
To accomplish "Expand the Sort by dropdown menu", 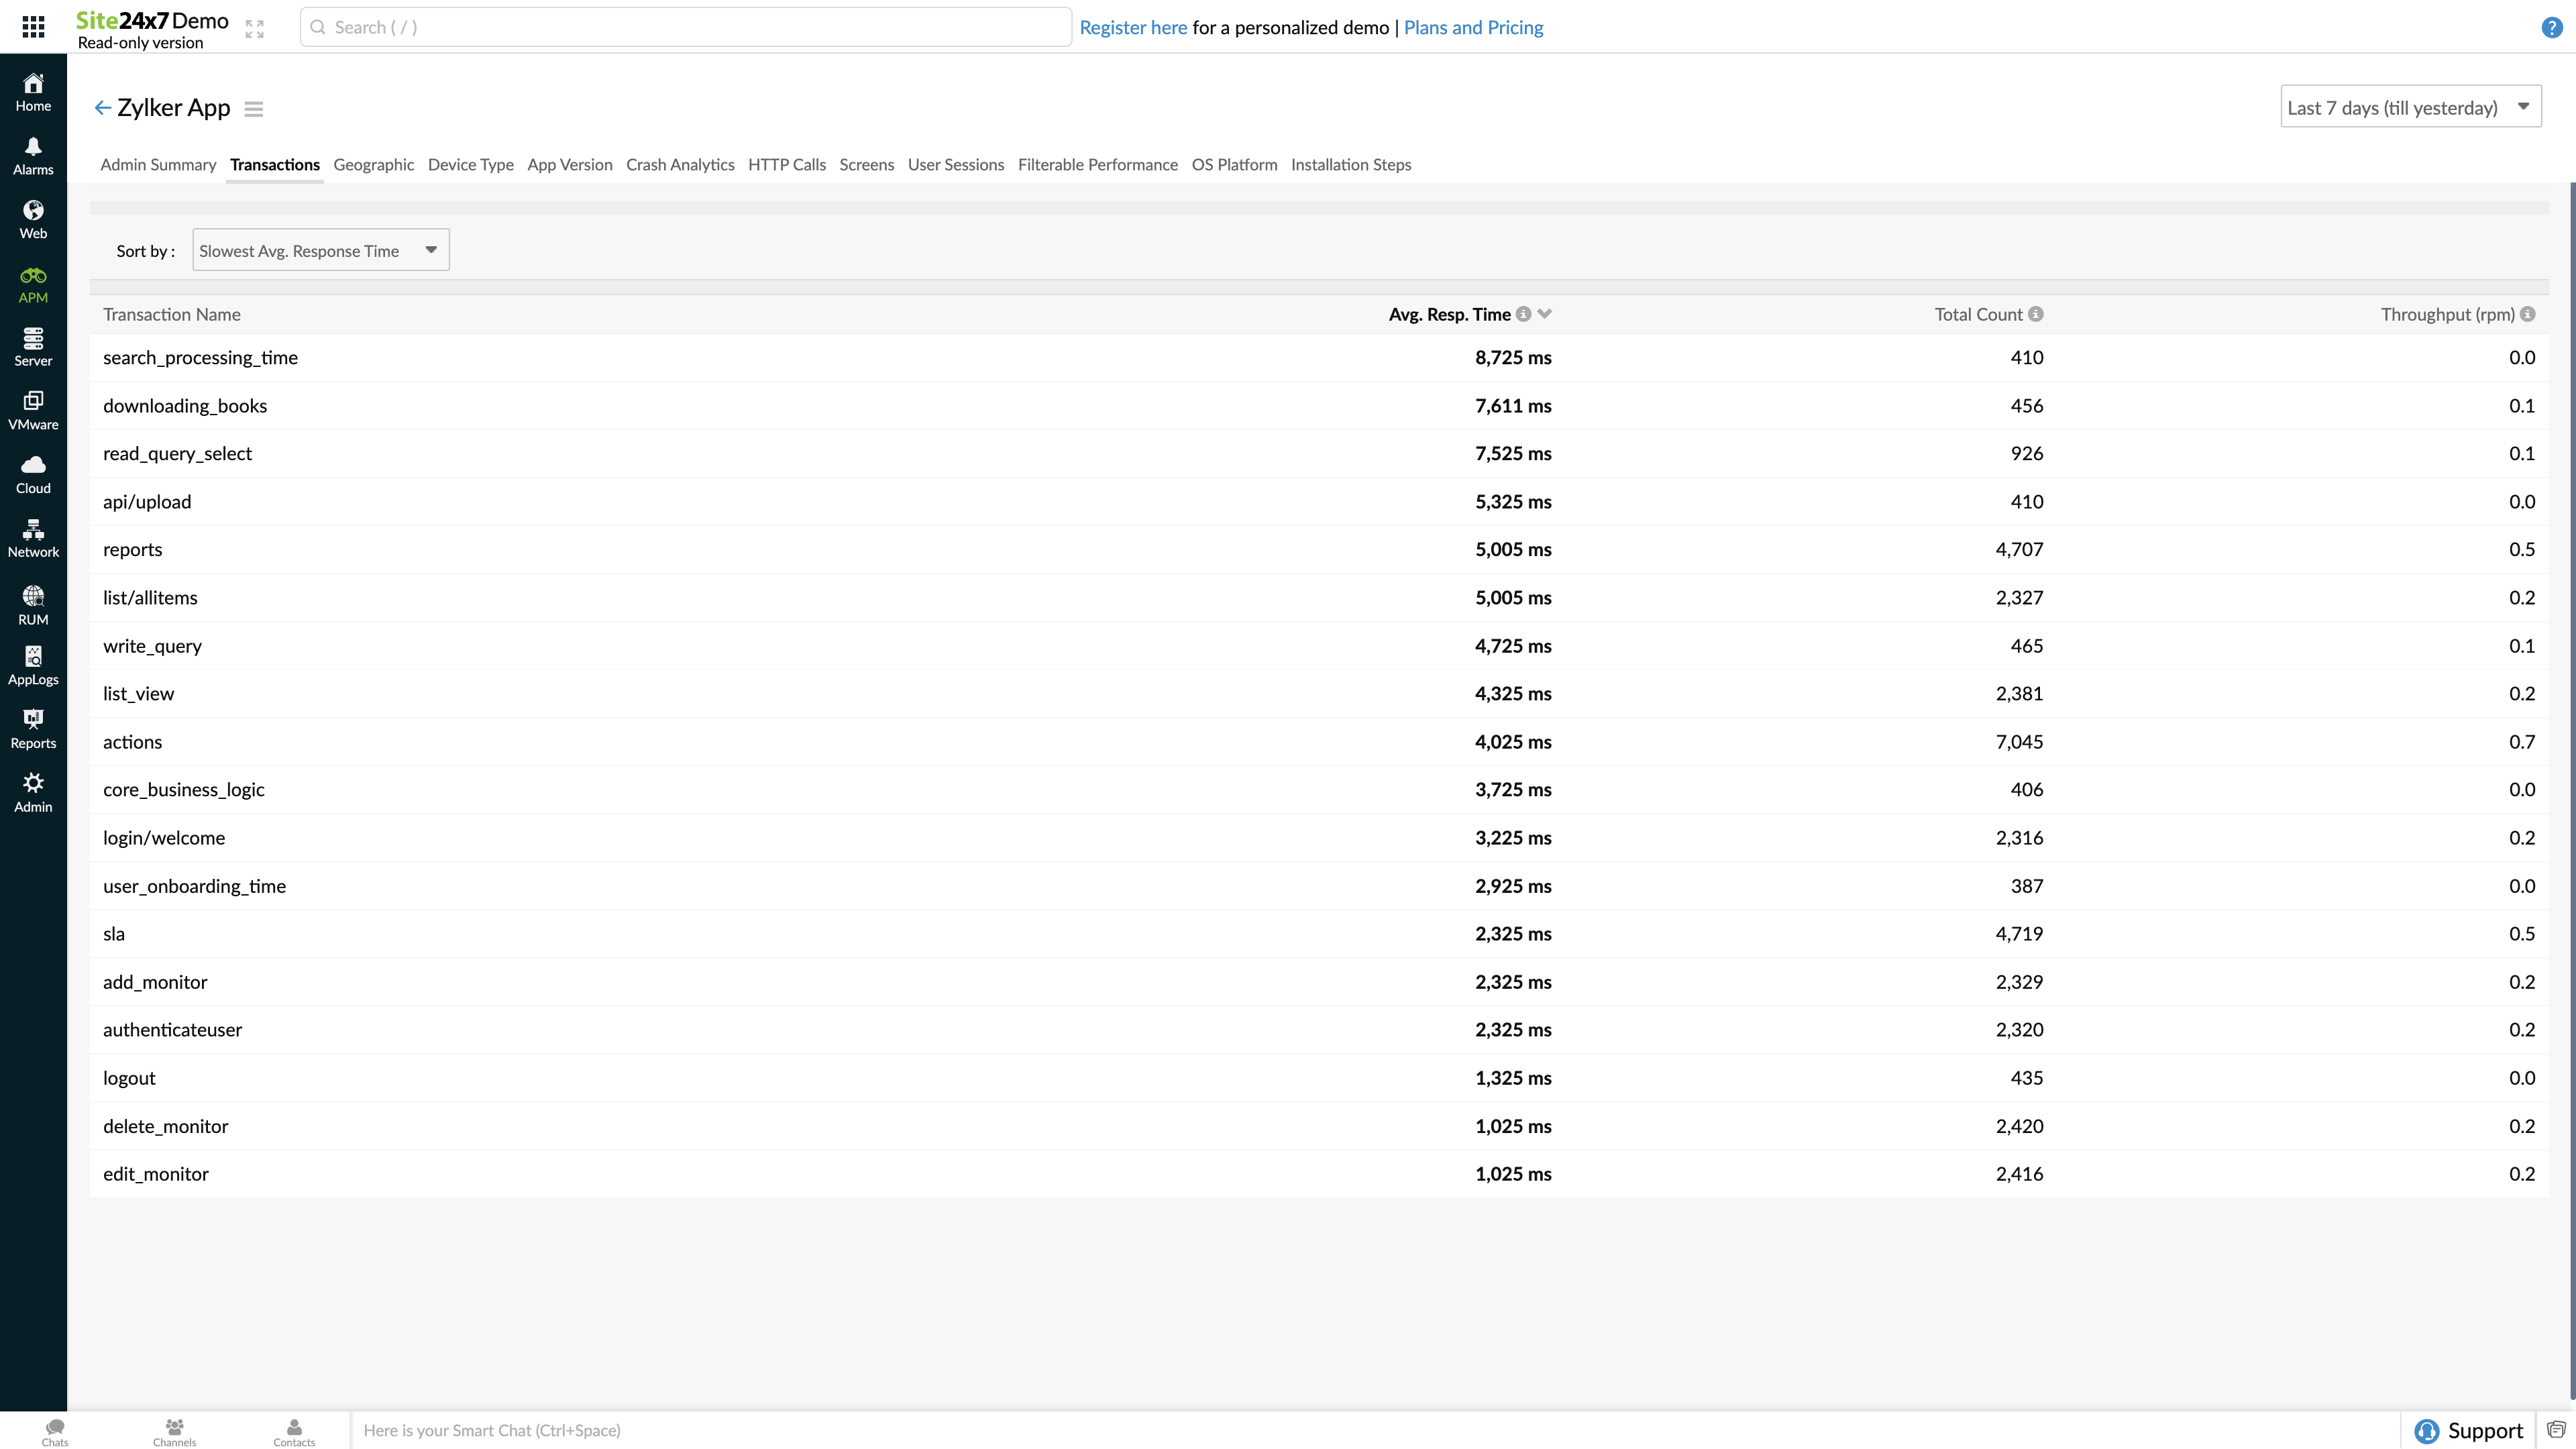I will pos(319,250).
